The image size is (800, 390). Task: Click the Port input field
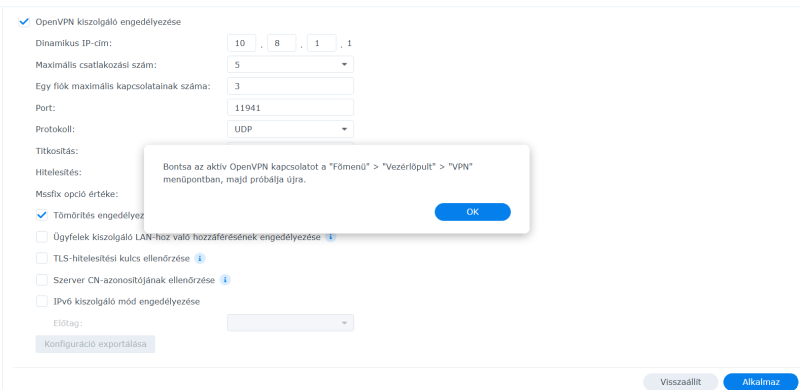[x=290, y=108]
